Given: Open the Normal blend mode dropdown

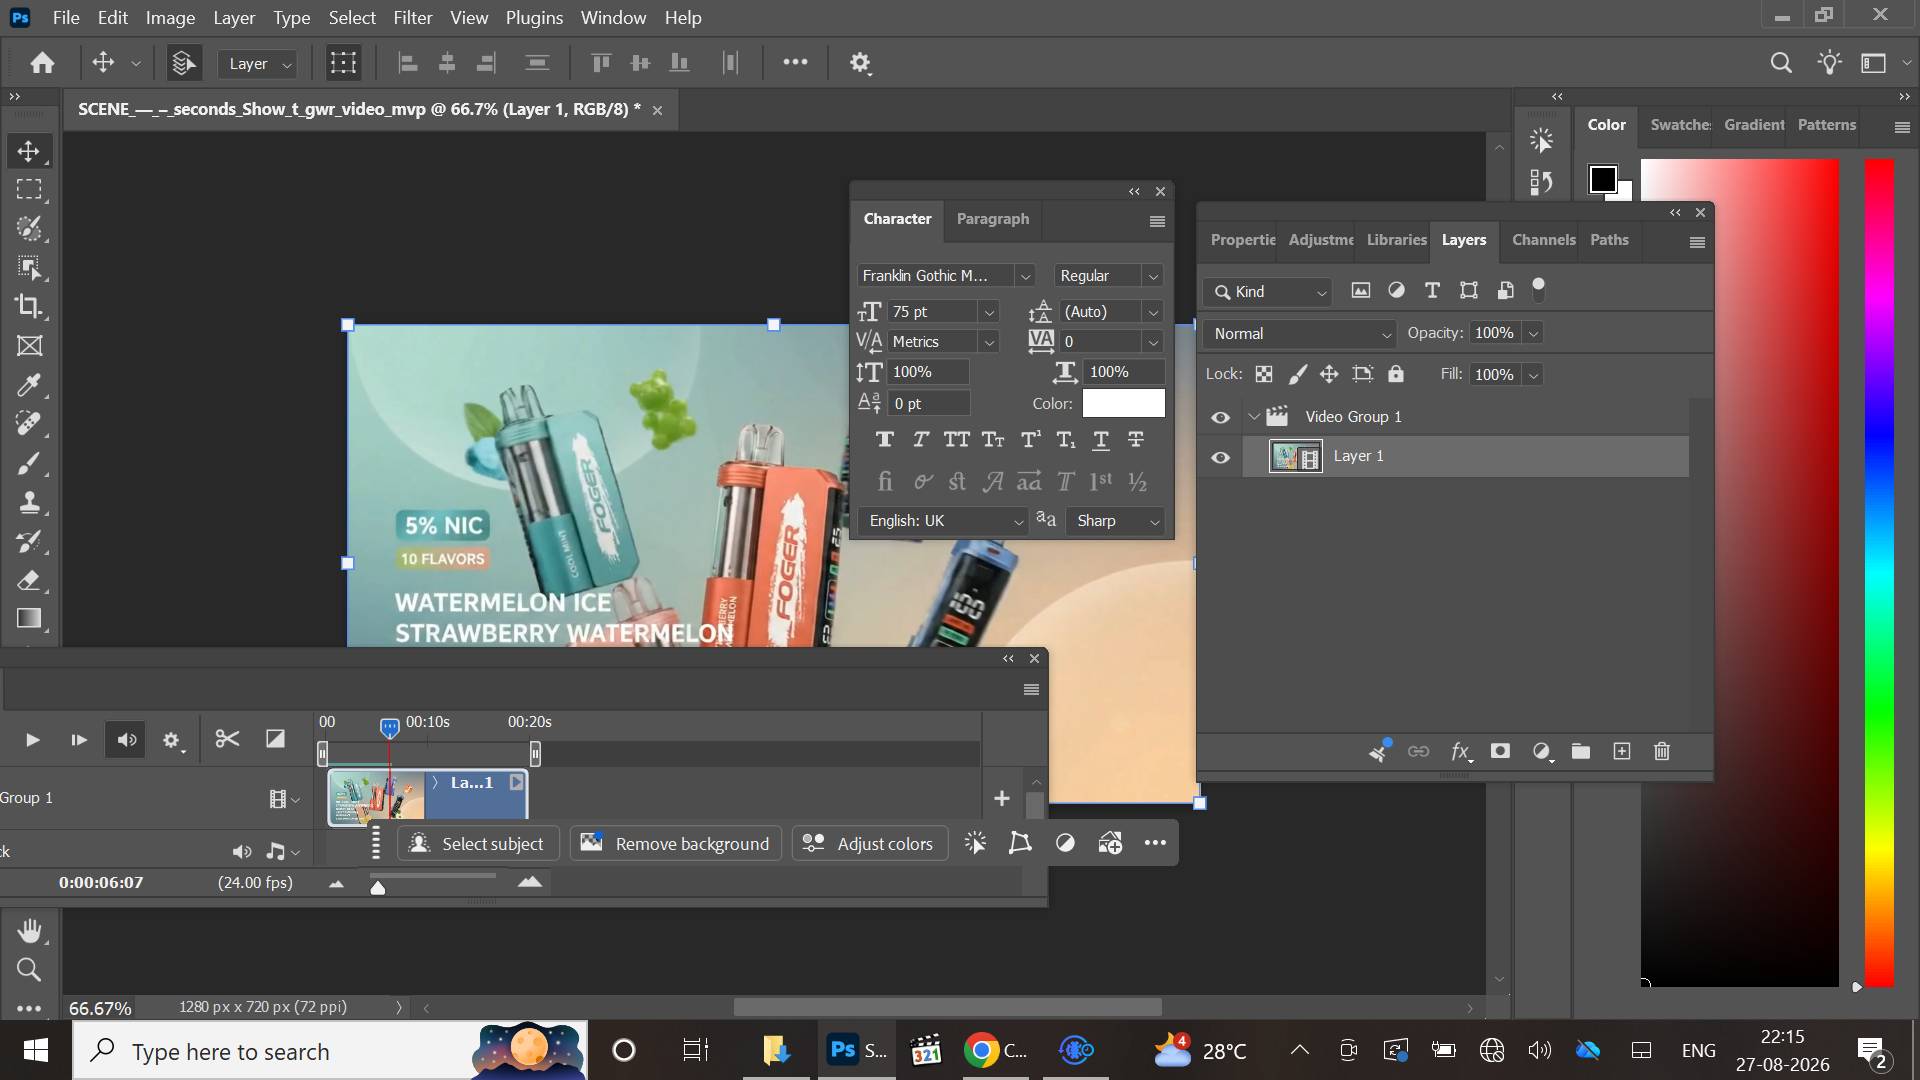Looking at the screenshot, I should click(x=1300, y=334).
